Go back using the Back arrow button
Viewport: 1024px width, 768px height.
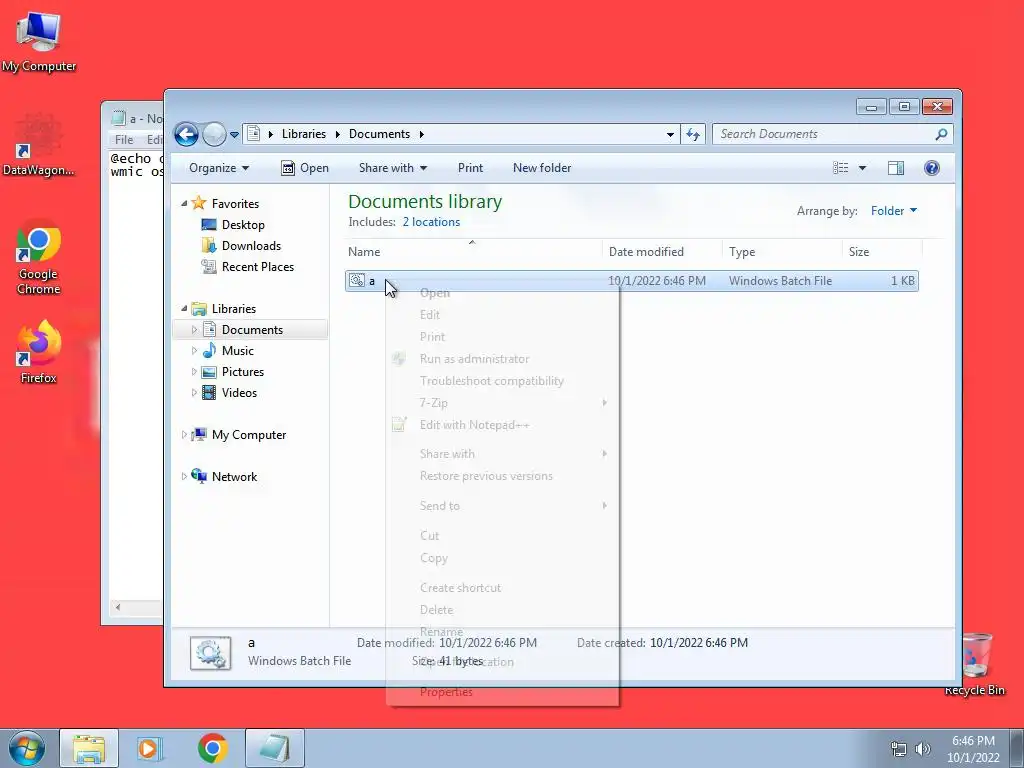pyautogui.click(x=186, y=135)
